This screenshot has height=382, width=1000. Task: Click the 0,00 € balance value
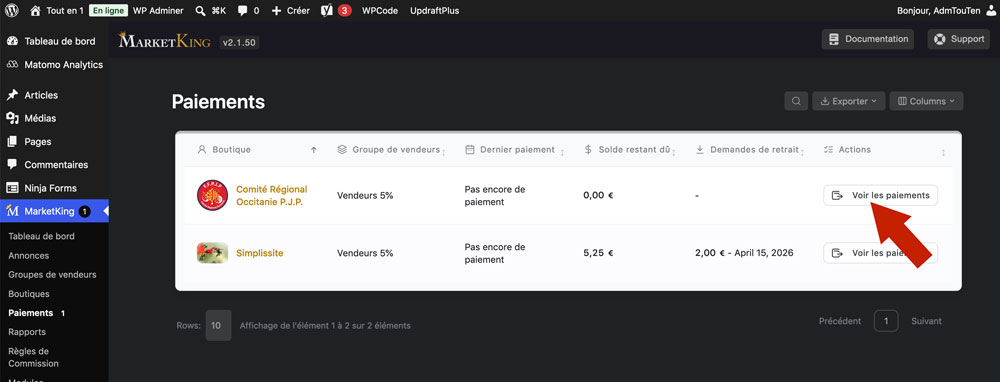coord(598,195)
